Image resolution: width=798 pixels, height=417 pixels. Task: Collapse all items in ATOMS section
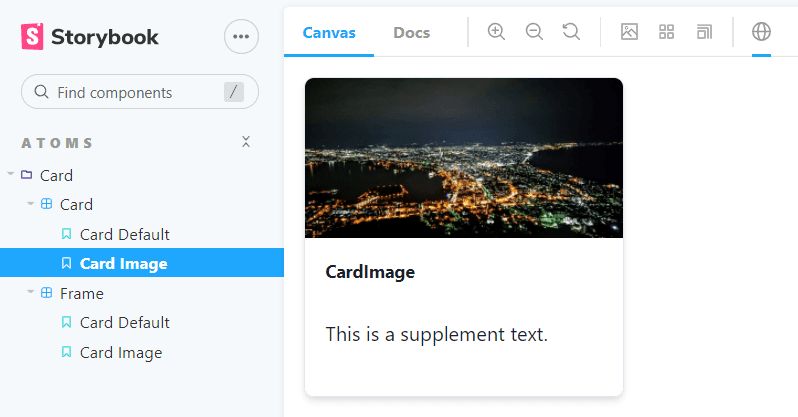[246, 142]
